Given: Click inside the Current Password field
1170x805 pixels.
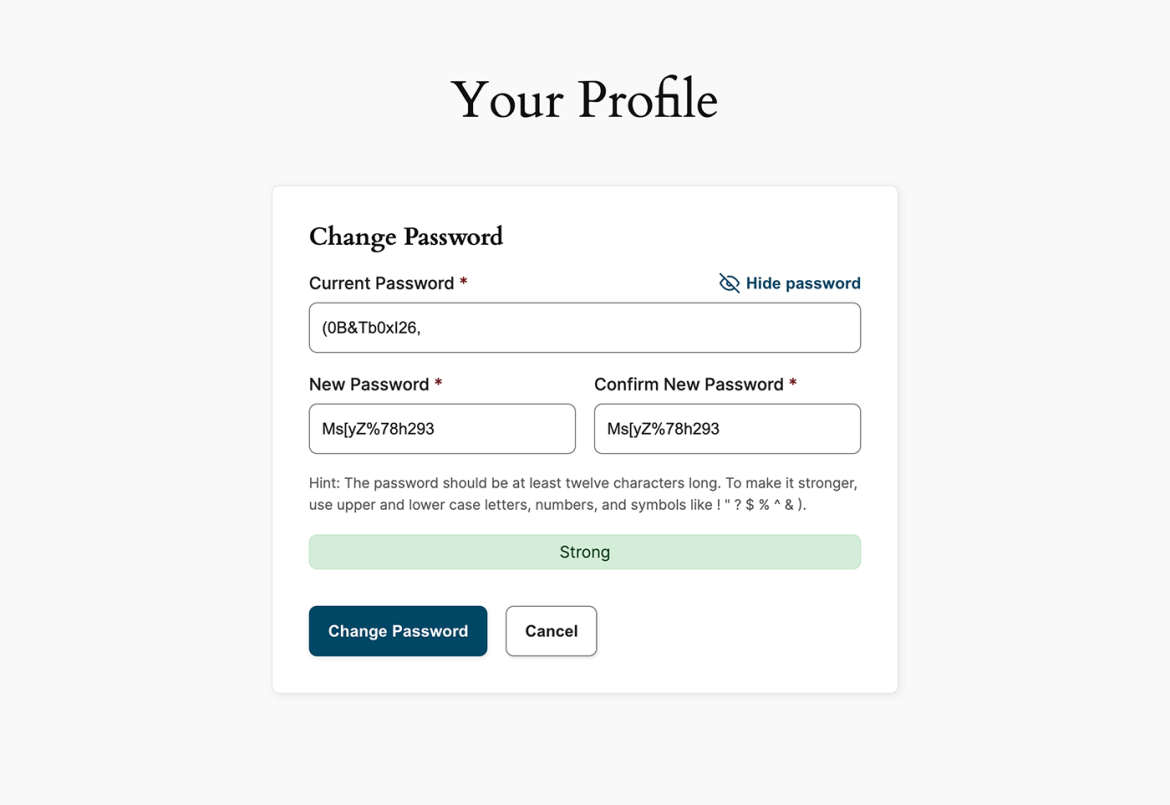Looking at the screenshot, I should (x=584, y=327).
